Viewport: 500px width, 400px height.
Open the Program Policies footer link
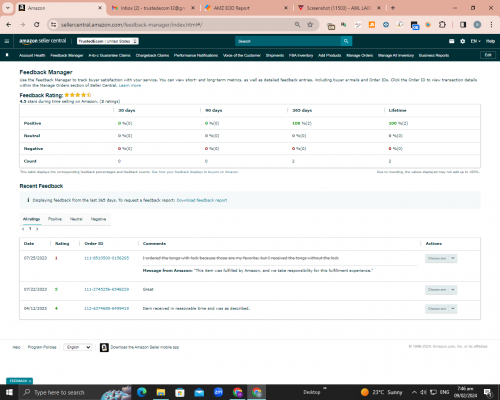point(42,347)
